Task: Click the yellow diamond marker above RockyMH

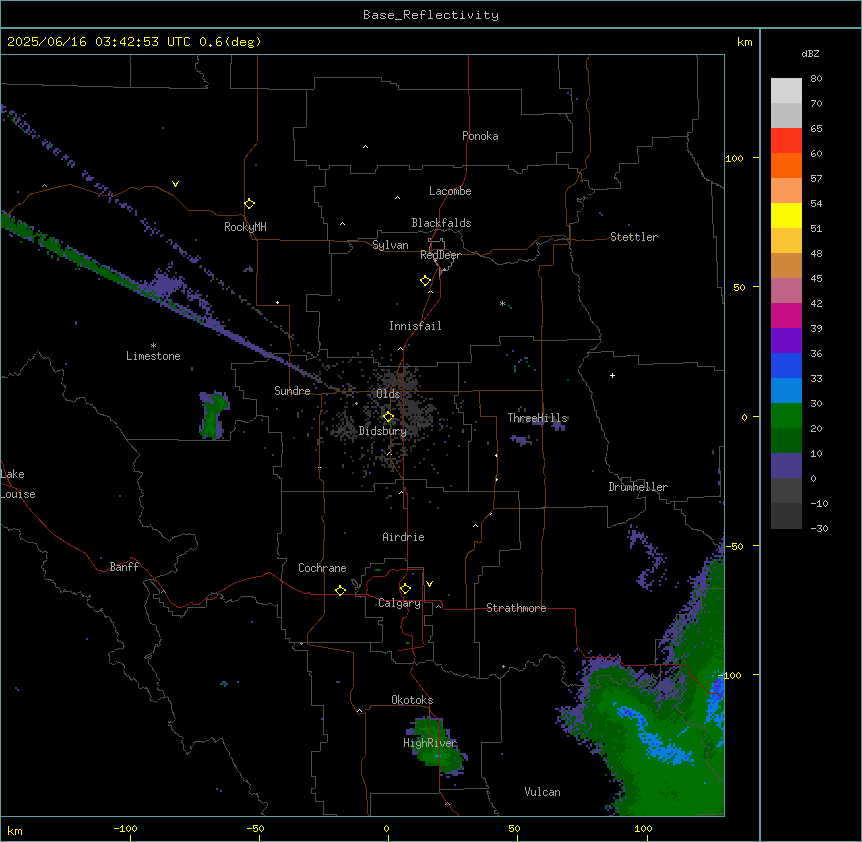Action: tap(250, 204)
